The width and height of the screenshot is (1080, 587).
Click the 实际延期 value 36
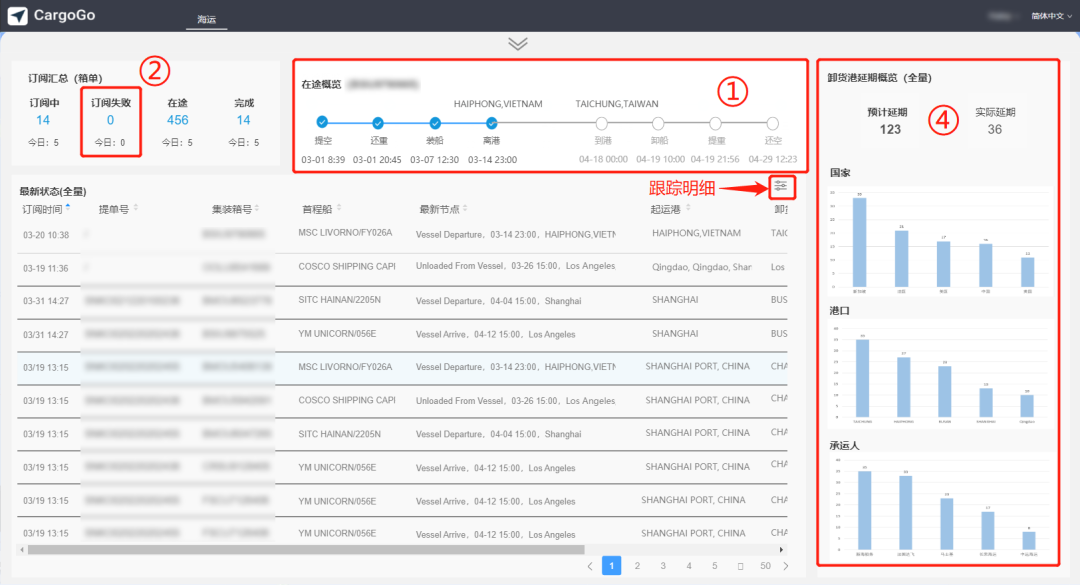click(x=995, y=130)
